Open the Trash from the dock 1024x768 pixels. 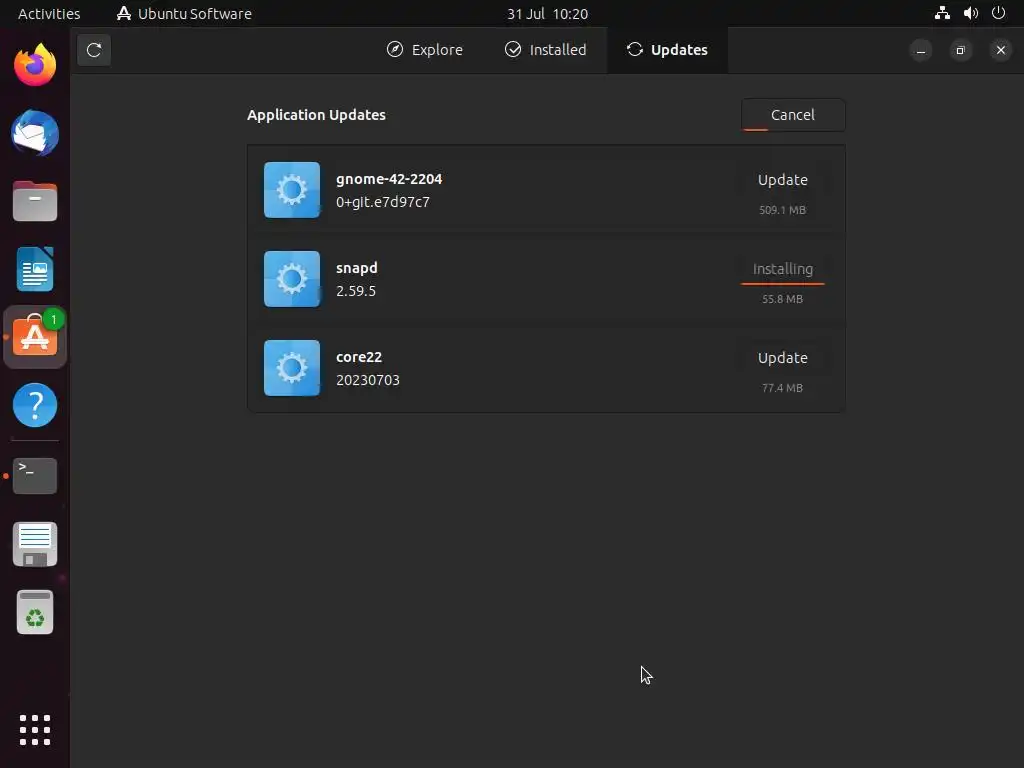point(35,612)
